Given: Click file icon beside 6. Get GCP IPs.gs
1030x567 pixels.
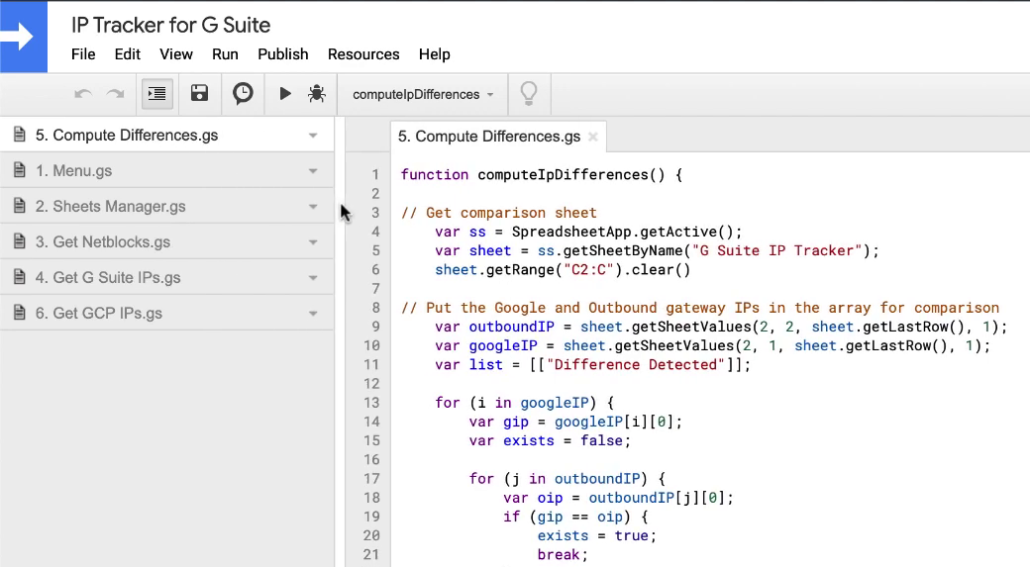Looking at the screenshot, I should click(20, 312).
